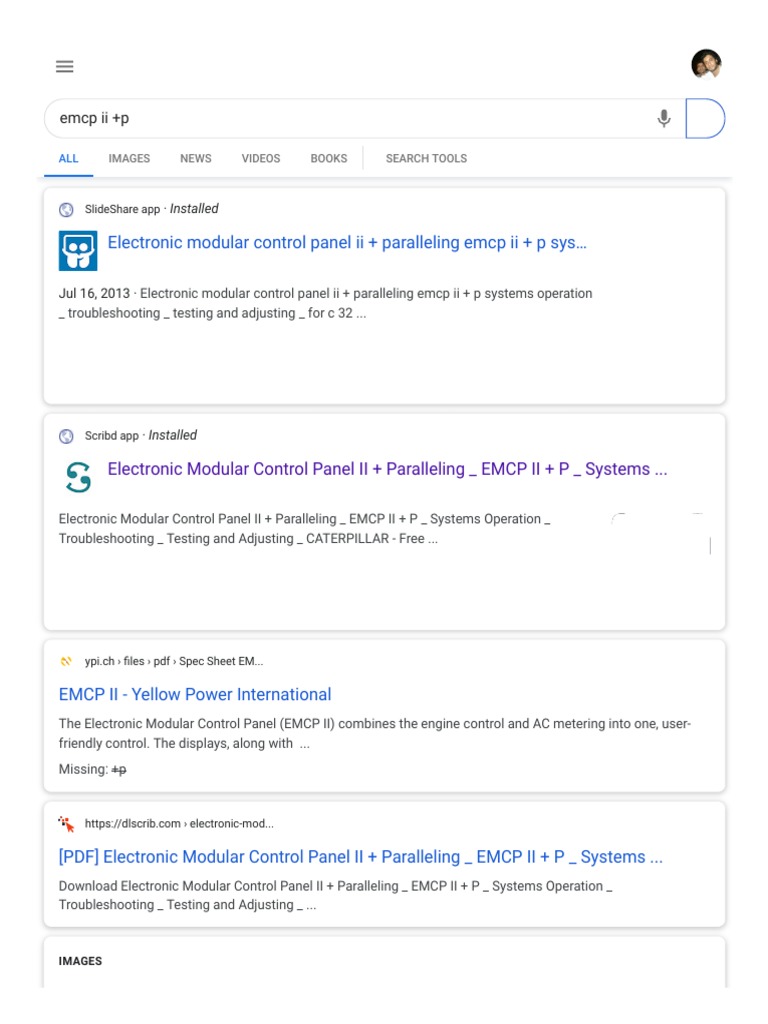Open the Scribd Electronic Modular Control Panel link
This screenshot has height=1024, width=768.
387,469
